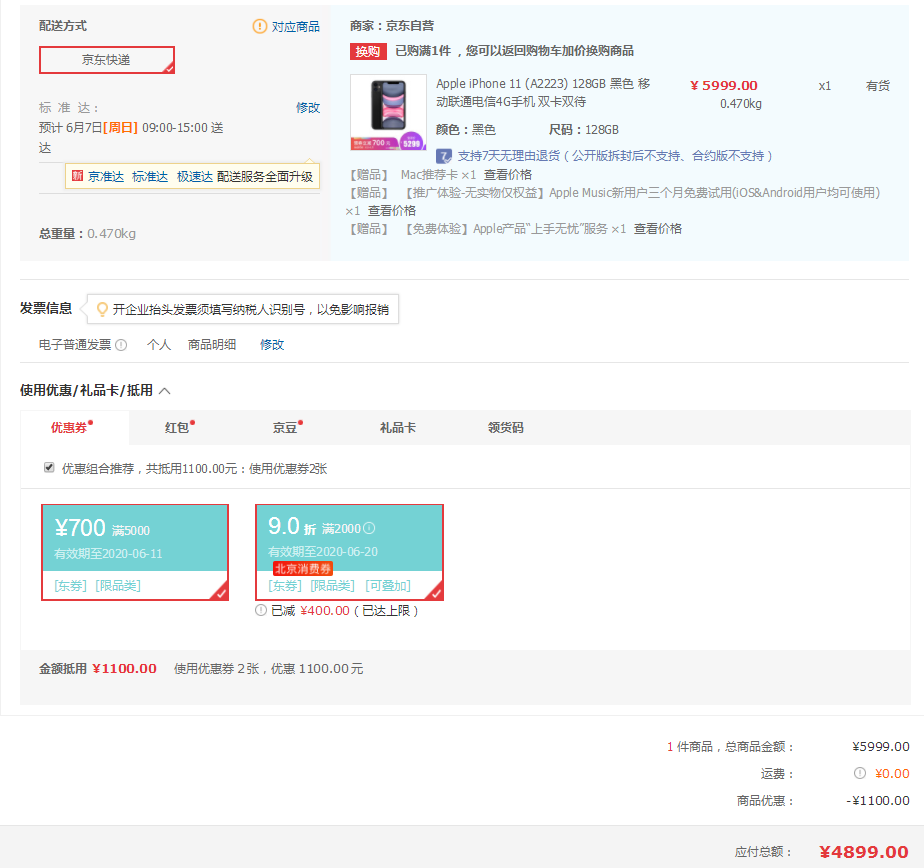Click 查看价格 for the Mac推荐卡 gift

508,175
